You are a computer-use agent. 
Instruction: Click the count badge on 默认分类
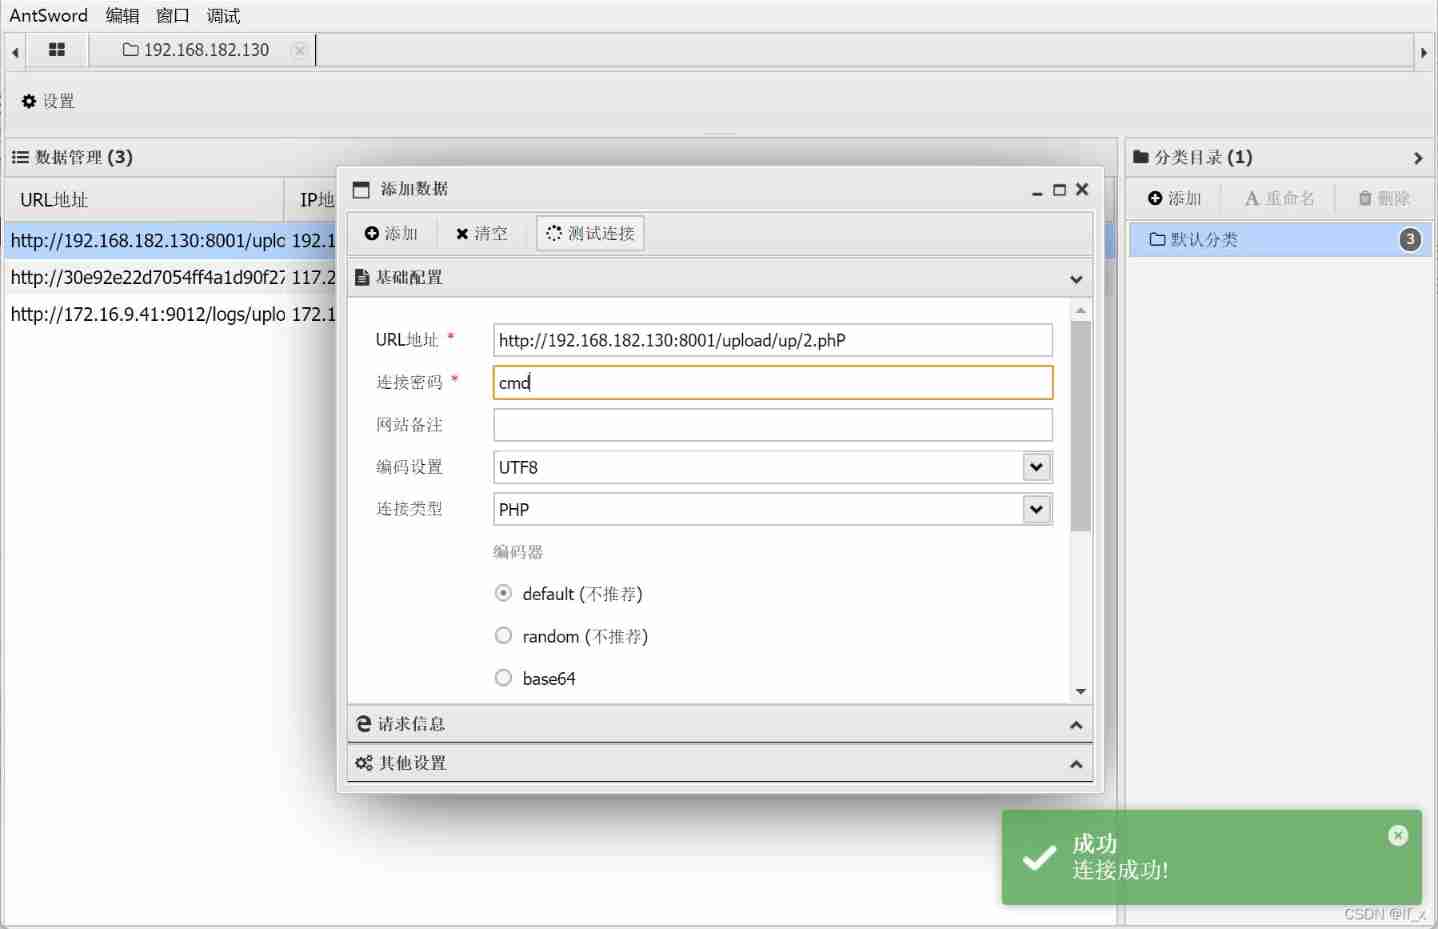tap(1410, 240)
